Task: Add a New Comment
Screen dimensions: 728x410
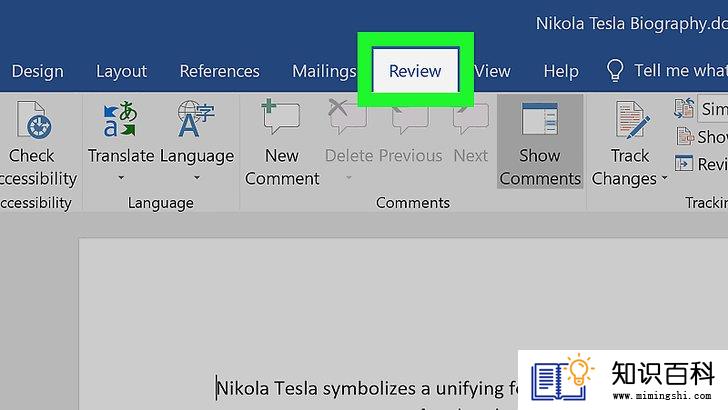Action: coord(281,143)
